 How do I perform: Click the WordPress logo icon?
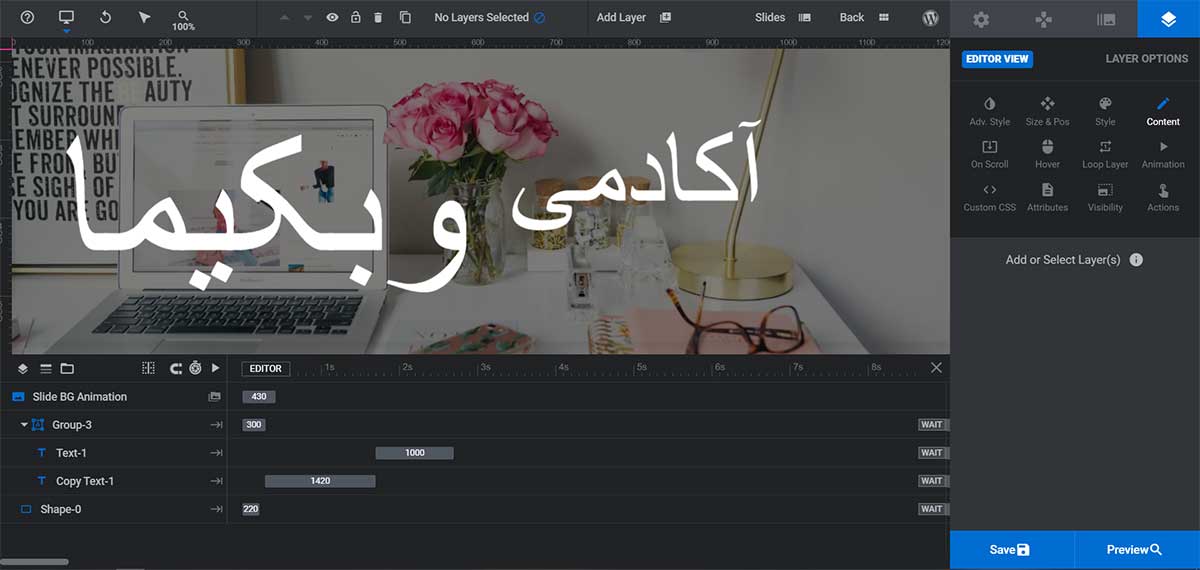click(x=930, y=18)
